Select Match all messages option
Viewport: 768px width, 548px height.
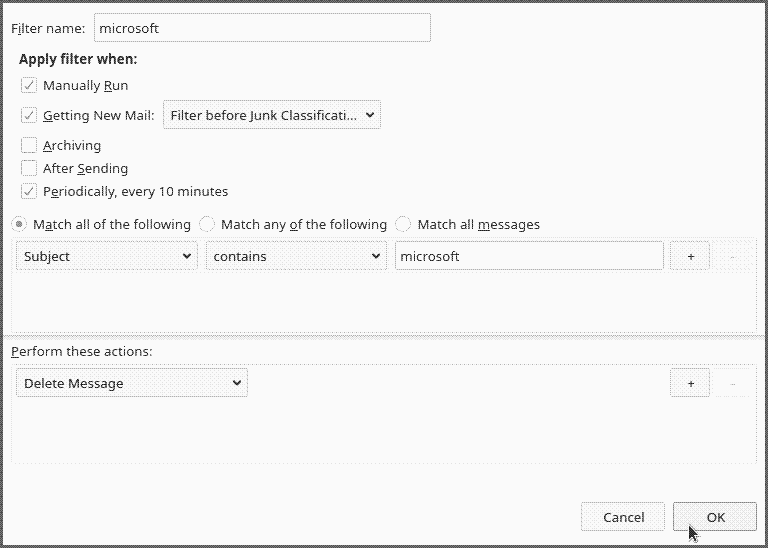coord(403,224)
